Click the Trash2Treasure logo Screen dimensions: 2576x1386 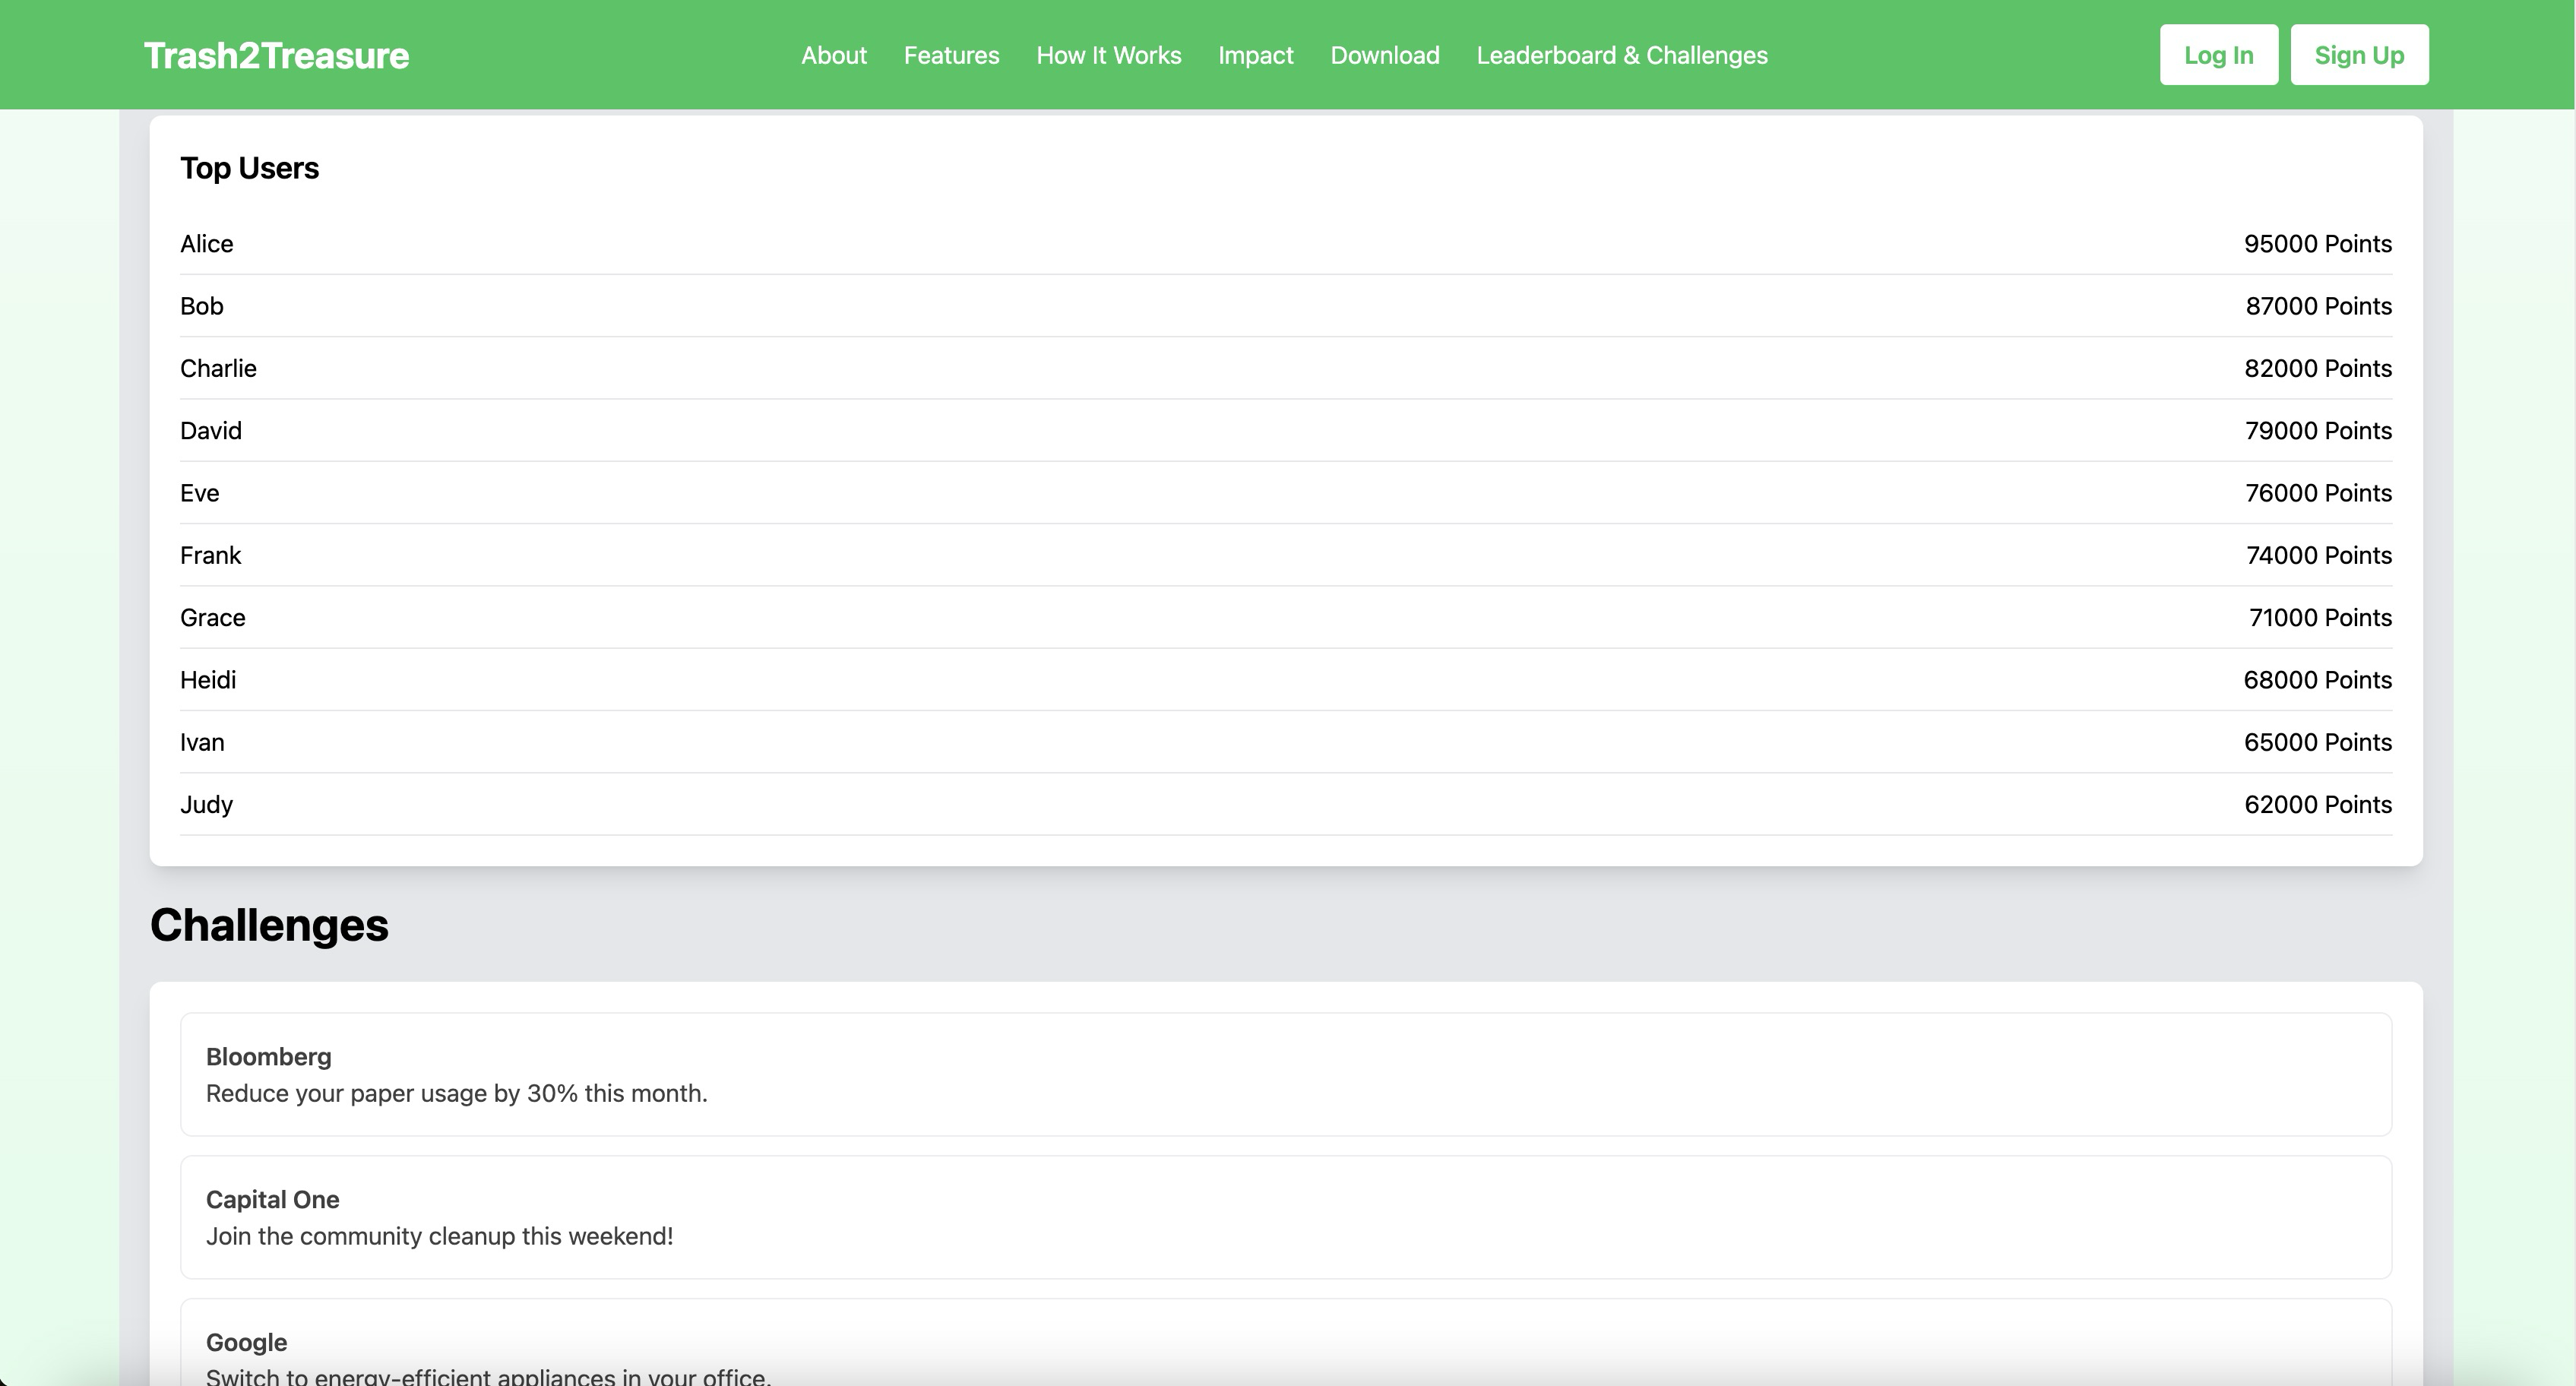(276, 55)
